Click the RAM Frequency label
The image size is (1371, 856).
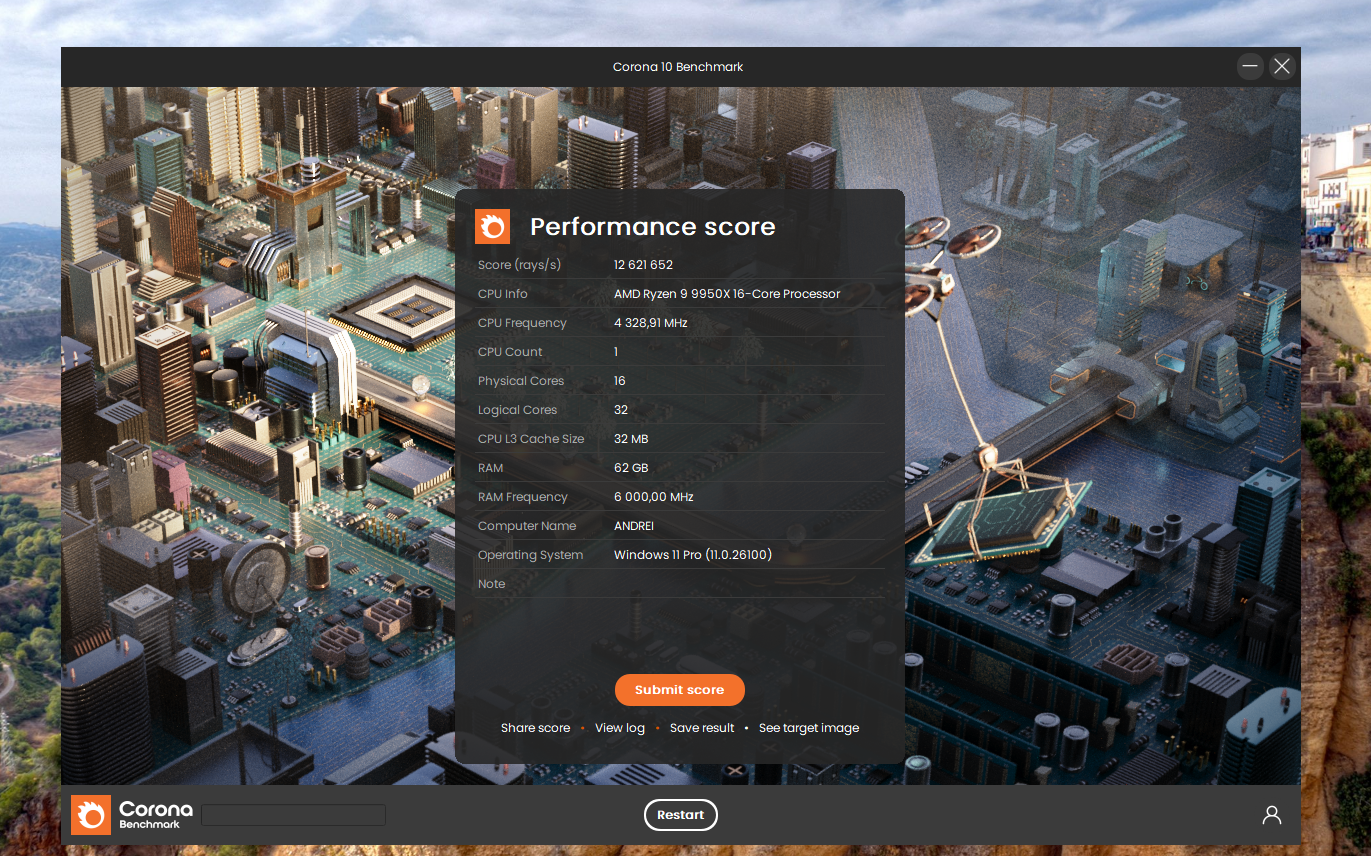(522, 497)
